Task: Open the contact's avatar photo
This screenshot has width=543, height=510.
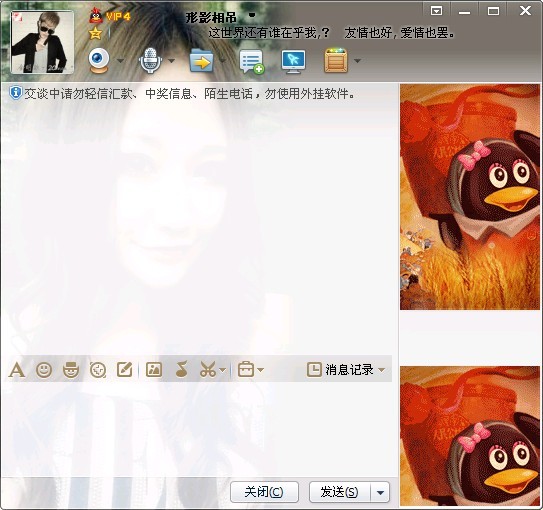Action: click(42, 42)
